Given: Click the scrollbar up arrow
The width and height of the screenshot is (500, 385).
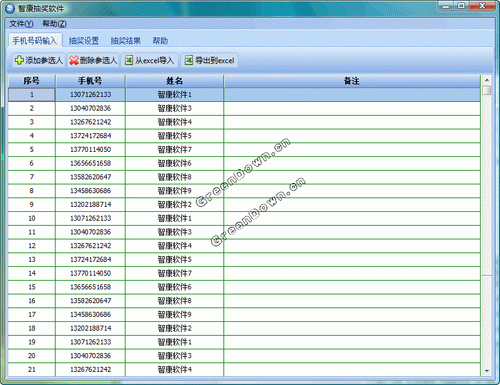Looking at the screenshot, I should (487, 80).
